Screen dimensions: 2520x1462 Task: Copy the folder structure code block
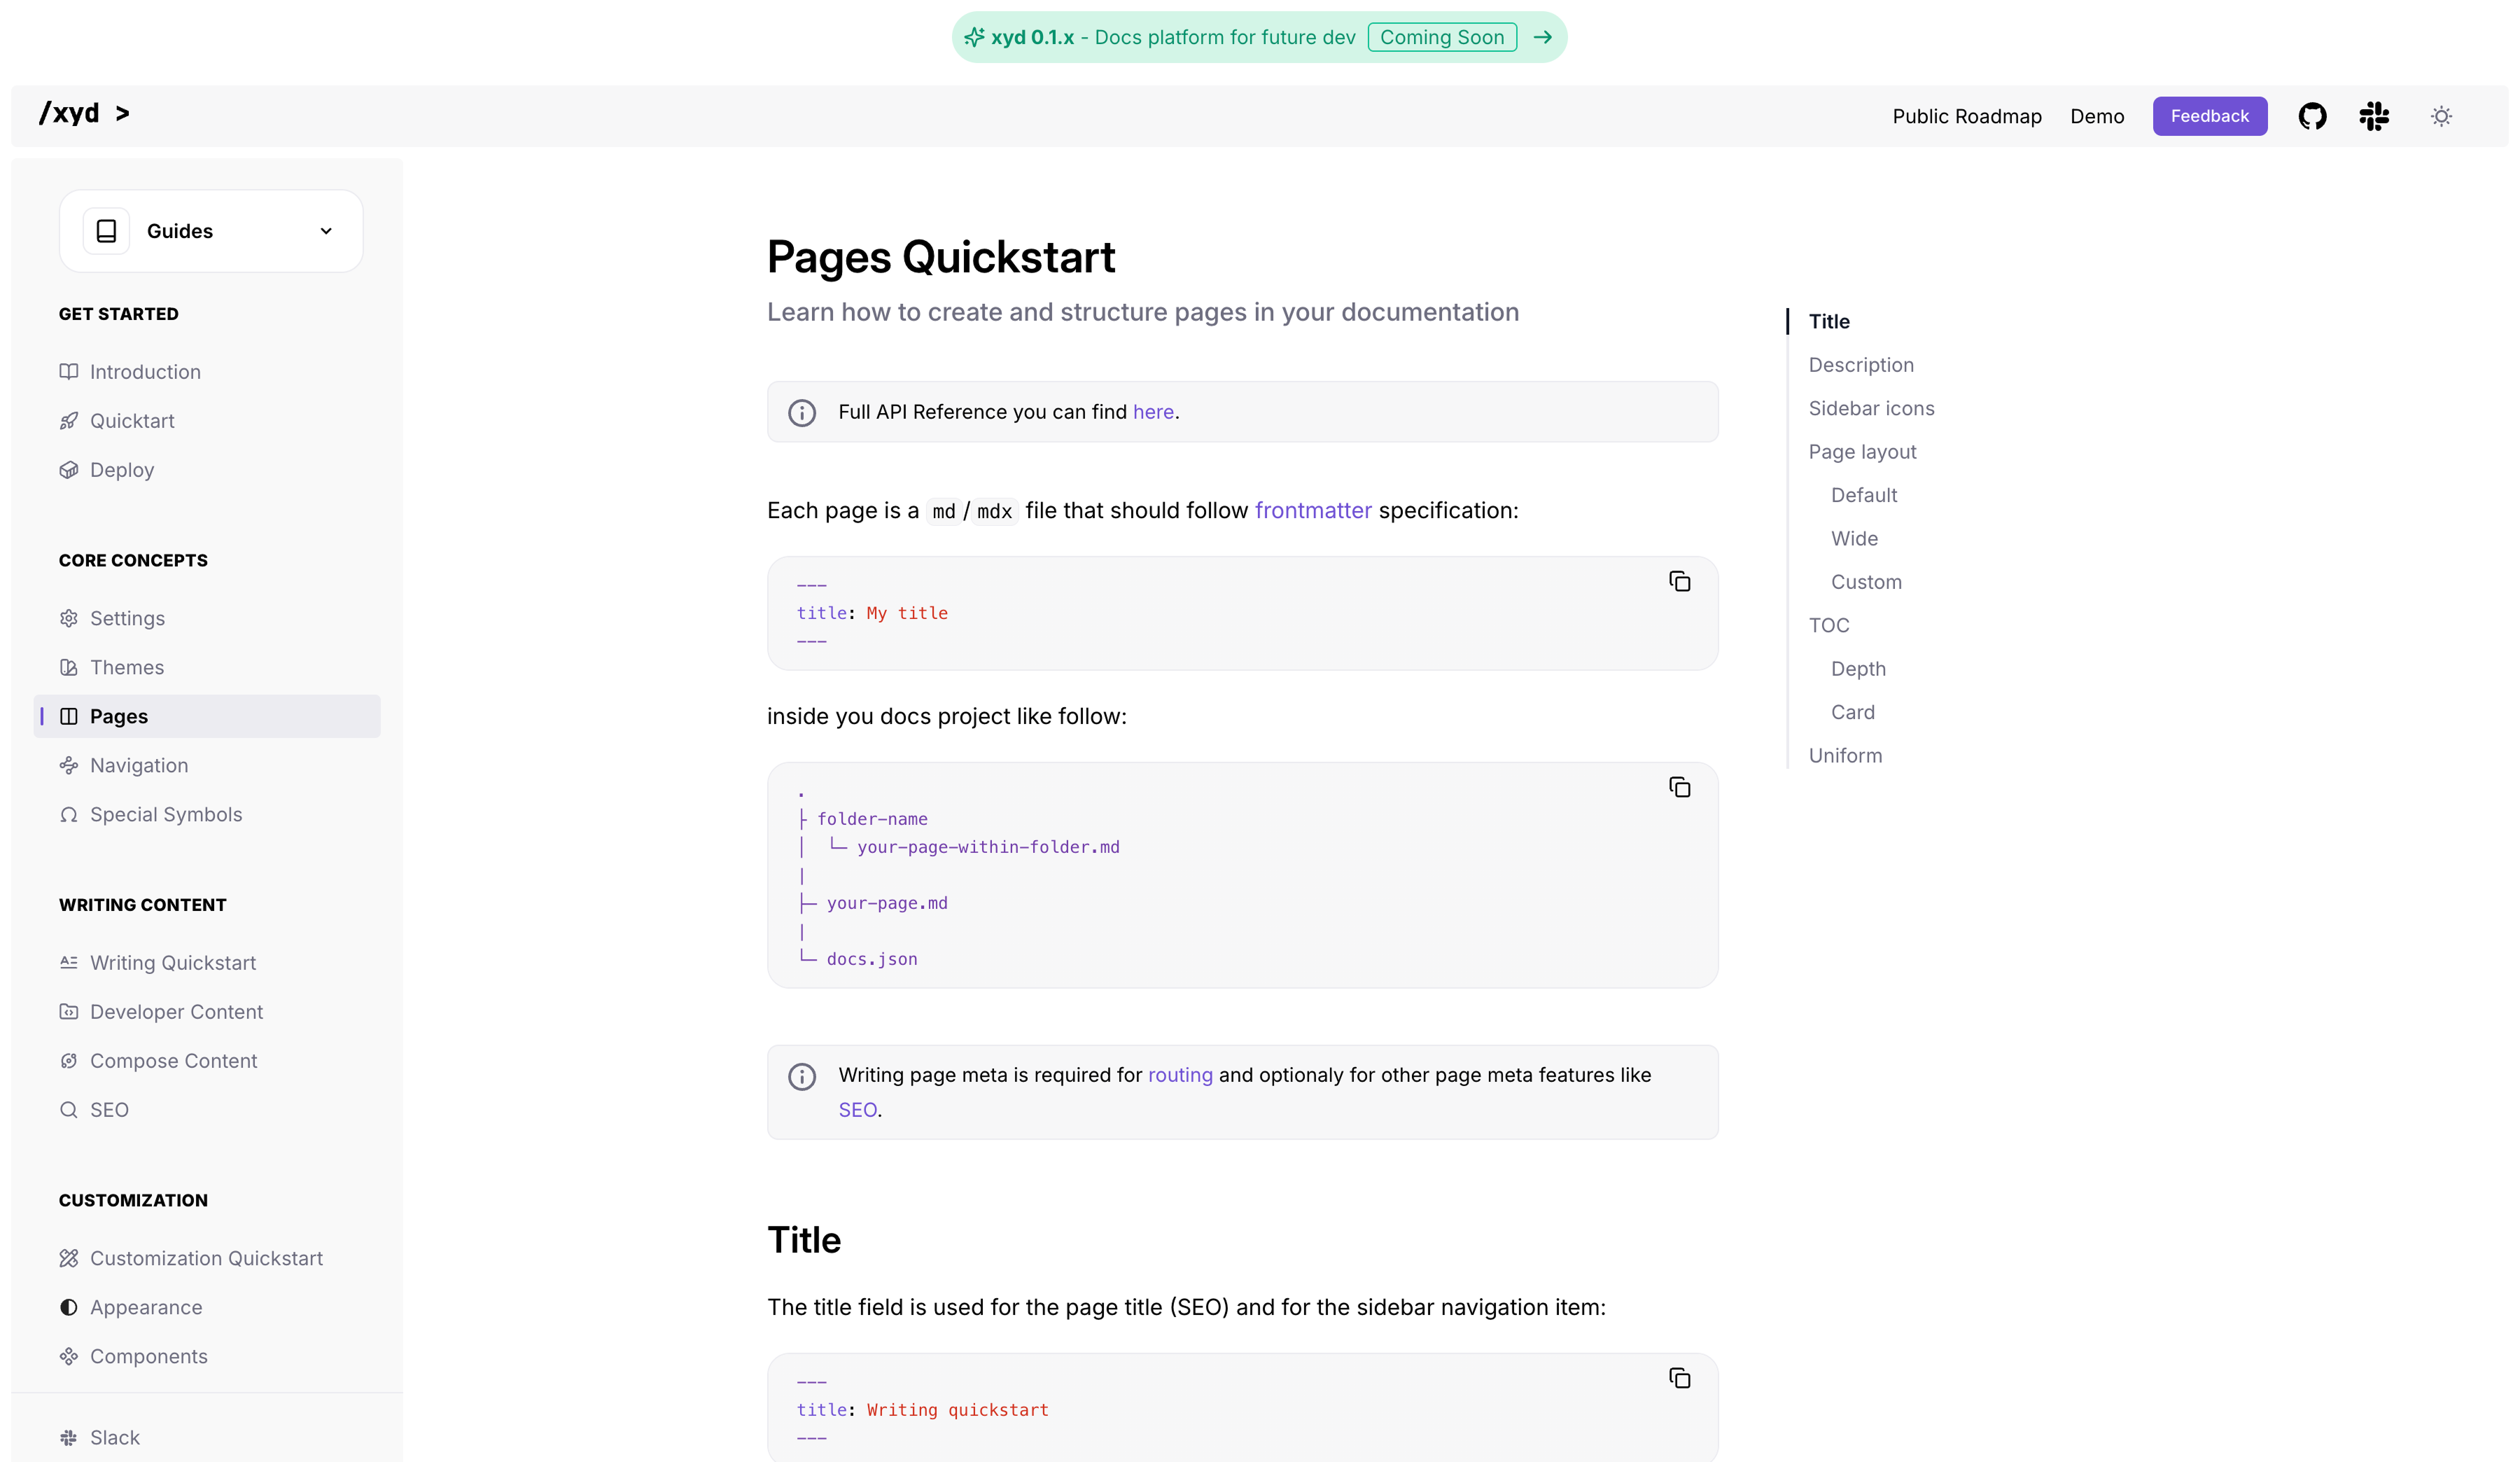click(1679, 787)
